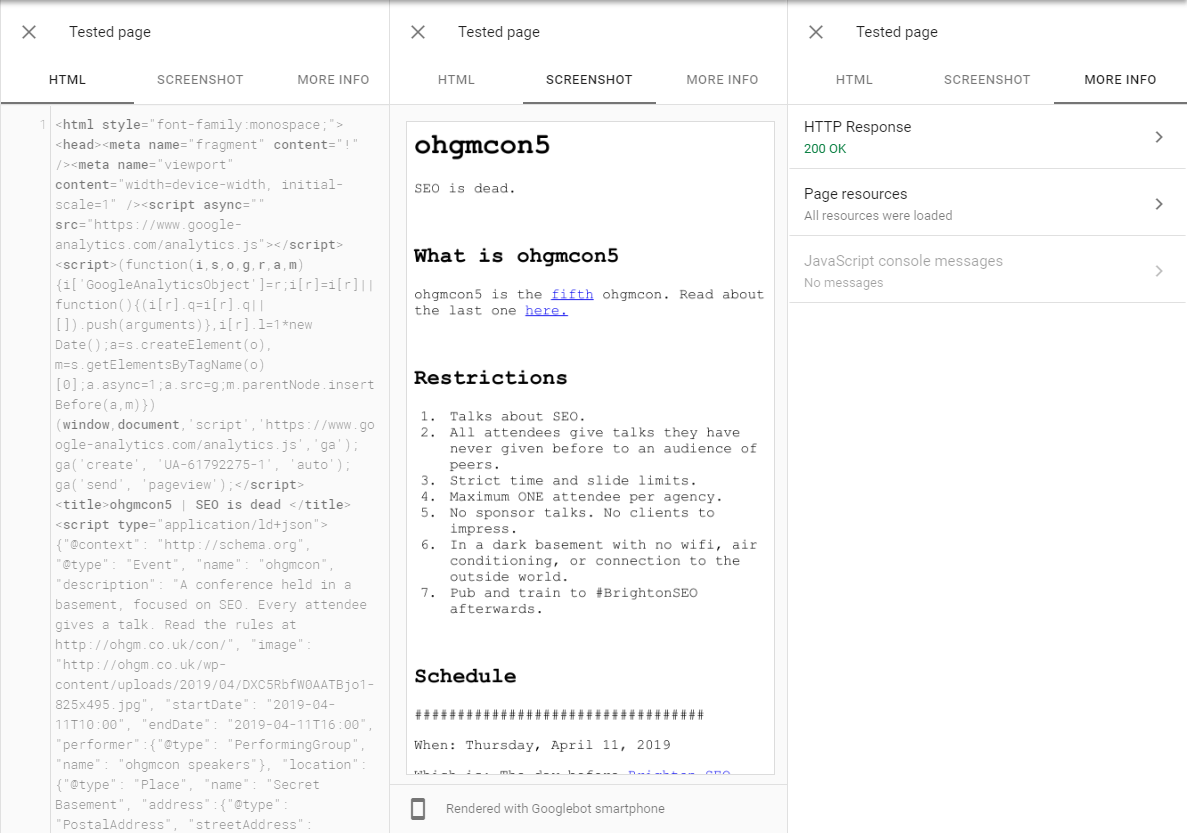Viewport: 1188px width, 833px height.
Task: Close the left Tested page panel showing HTML
Action: (x=29, y=32)
